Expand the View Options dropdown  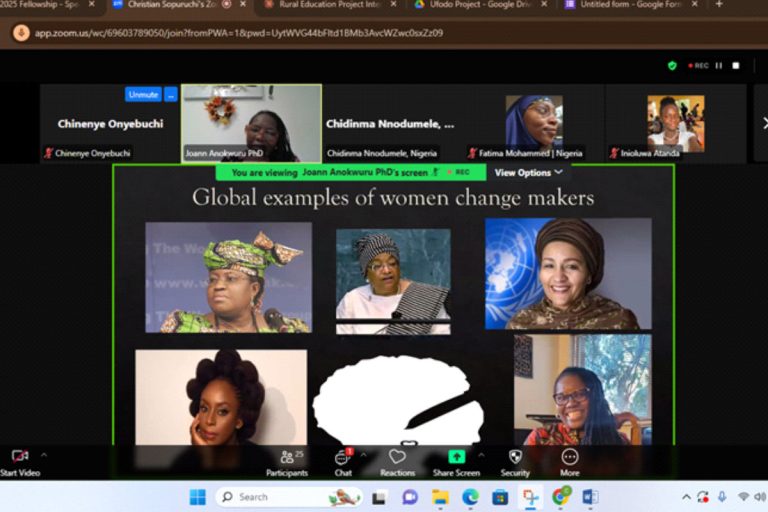click(529, 172)
